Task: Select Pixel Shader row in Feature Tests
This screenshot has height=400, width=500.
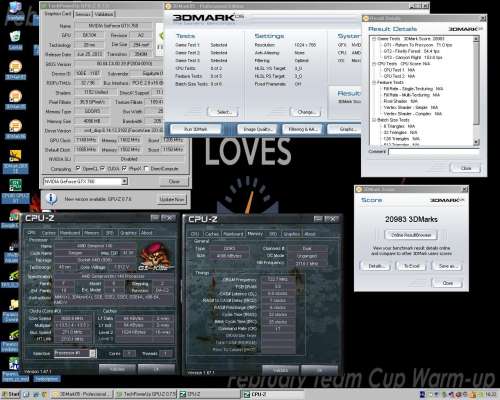Action: pyautogui.click(x=400, y=101)
